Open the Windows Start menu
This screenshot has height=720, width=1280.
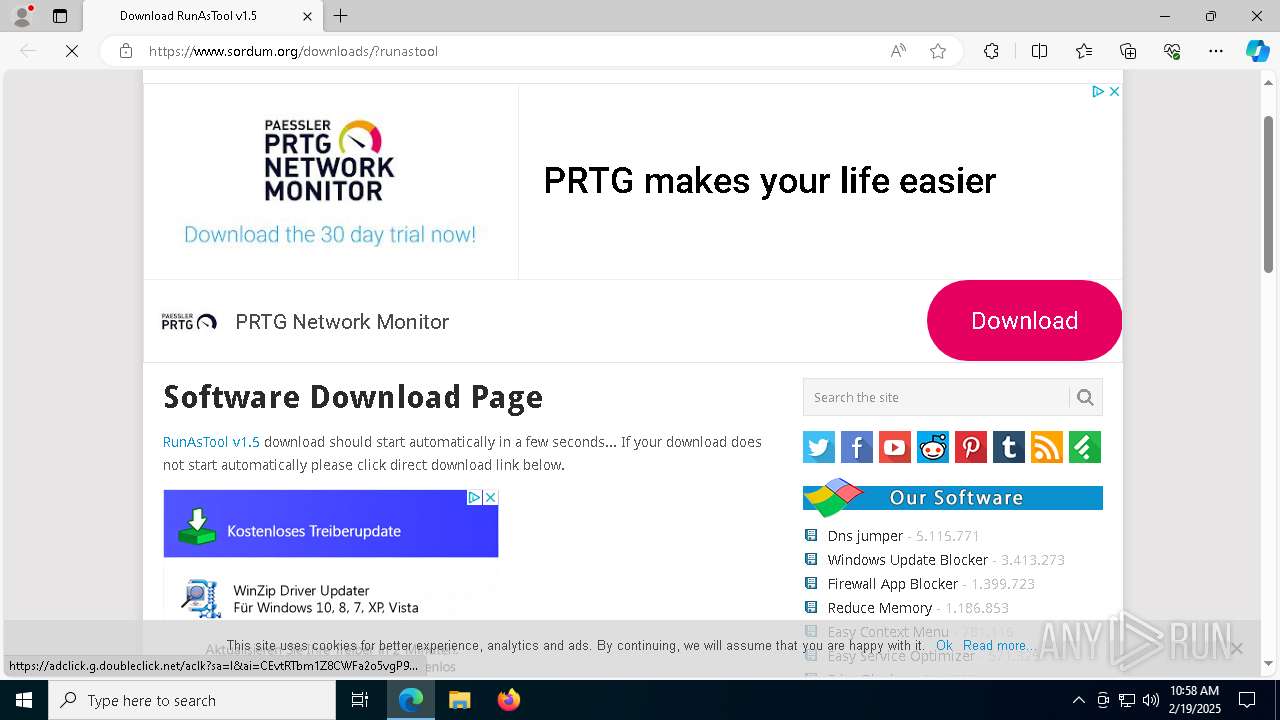pyautogui.click(x=23, y=700)
